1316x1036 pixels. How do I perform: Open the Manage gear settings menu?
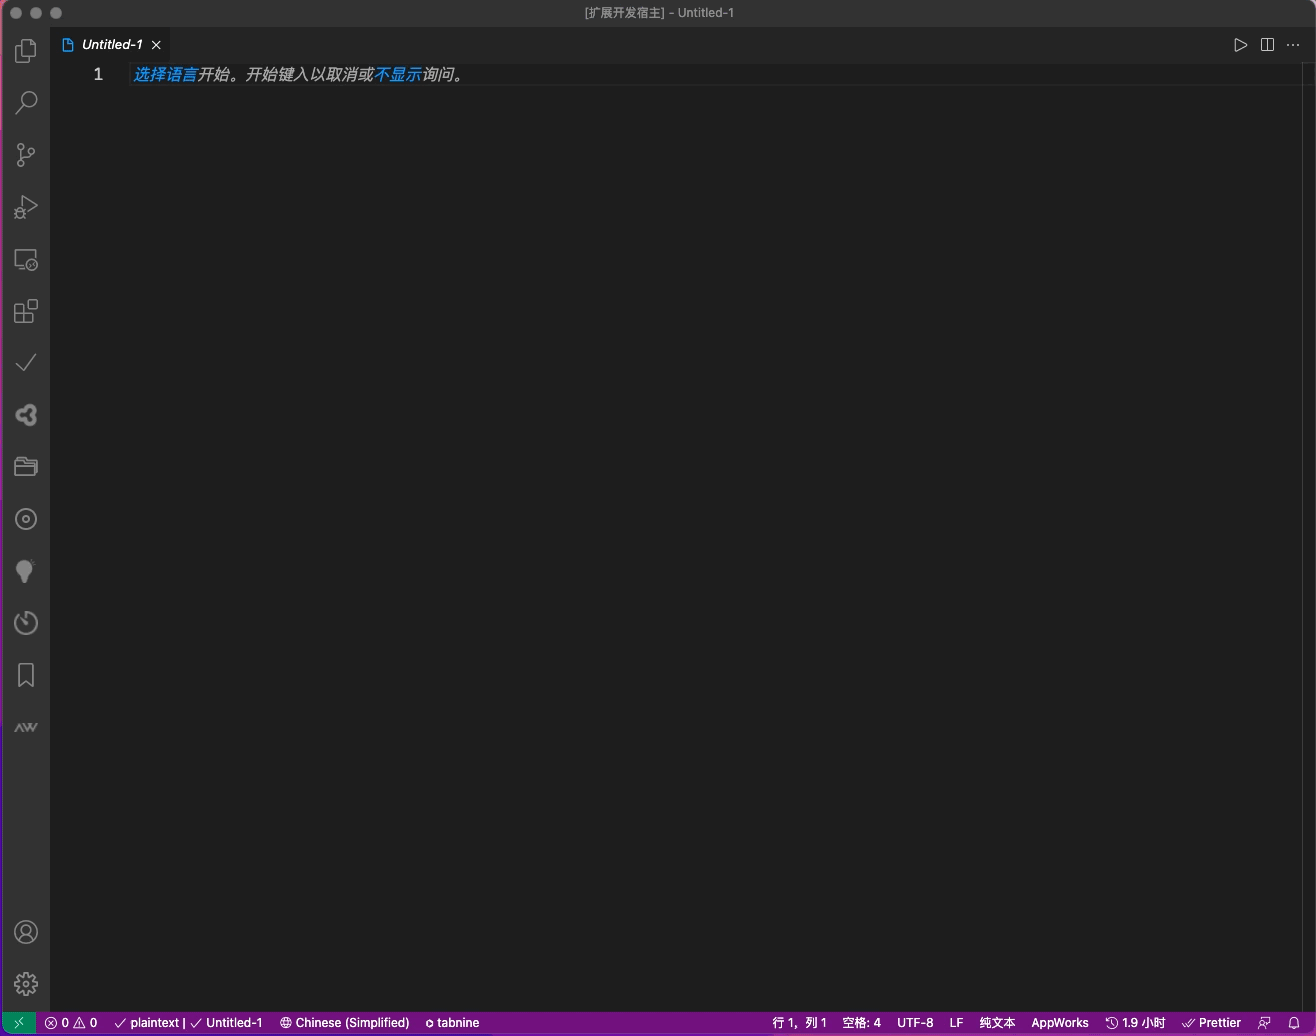(x=26, y=984)
